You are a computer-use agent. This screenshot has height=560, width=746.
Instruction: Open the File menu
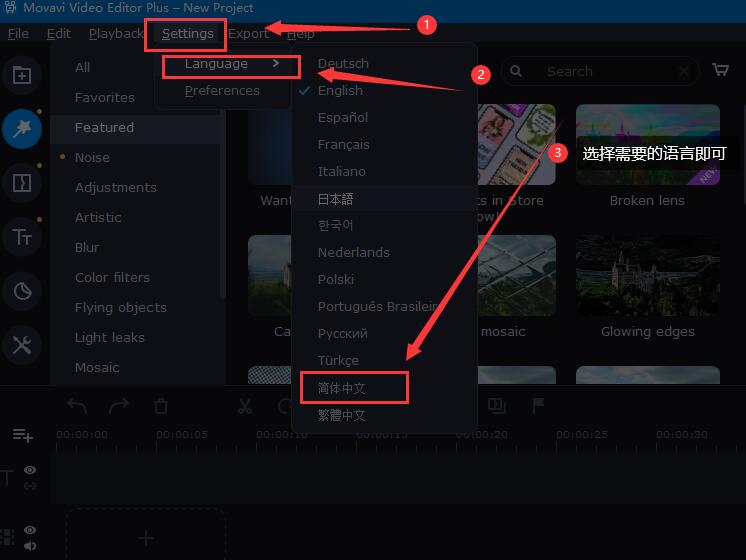(19, 34)
